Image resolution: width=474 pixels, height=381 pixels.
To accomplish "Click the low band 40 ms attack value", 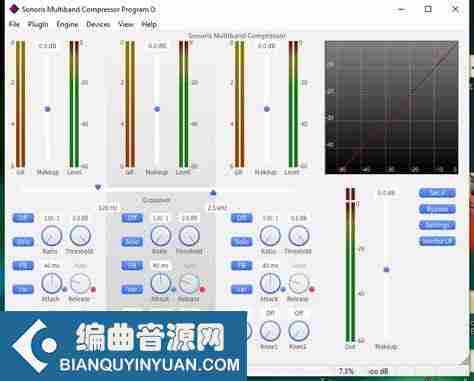I will point(52,266).
